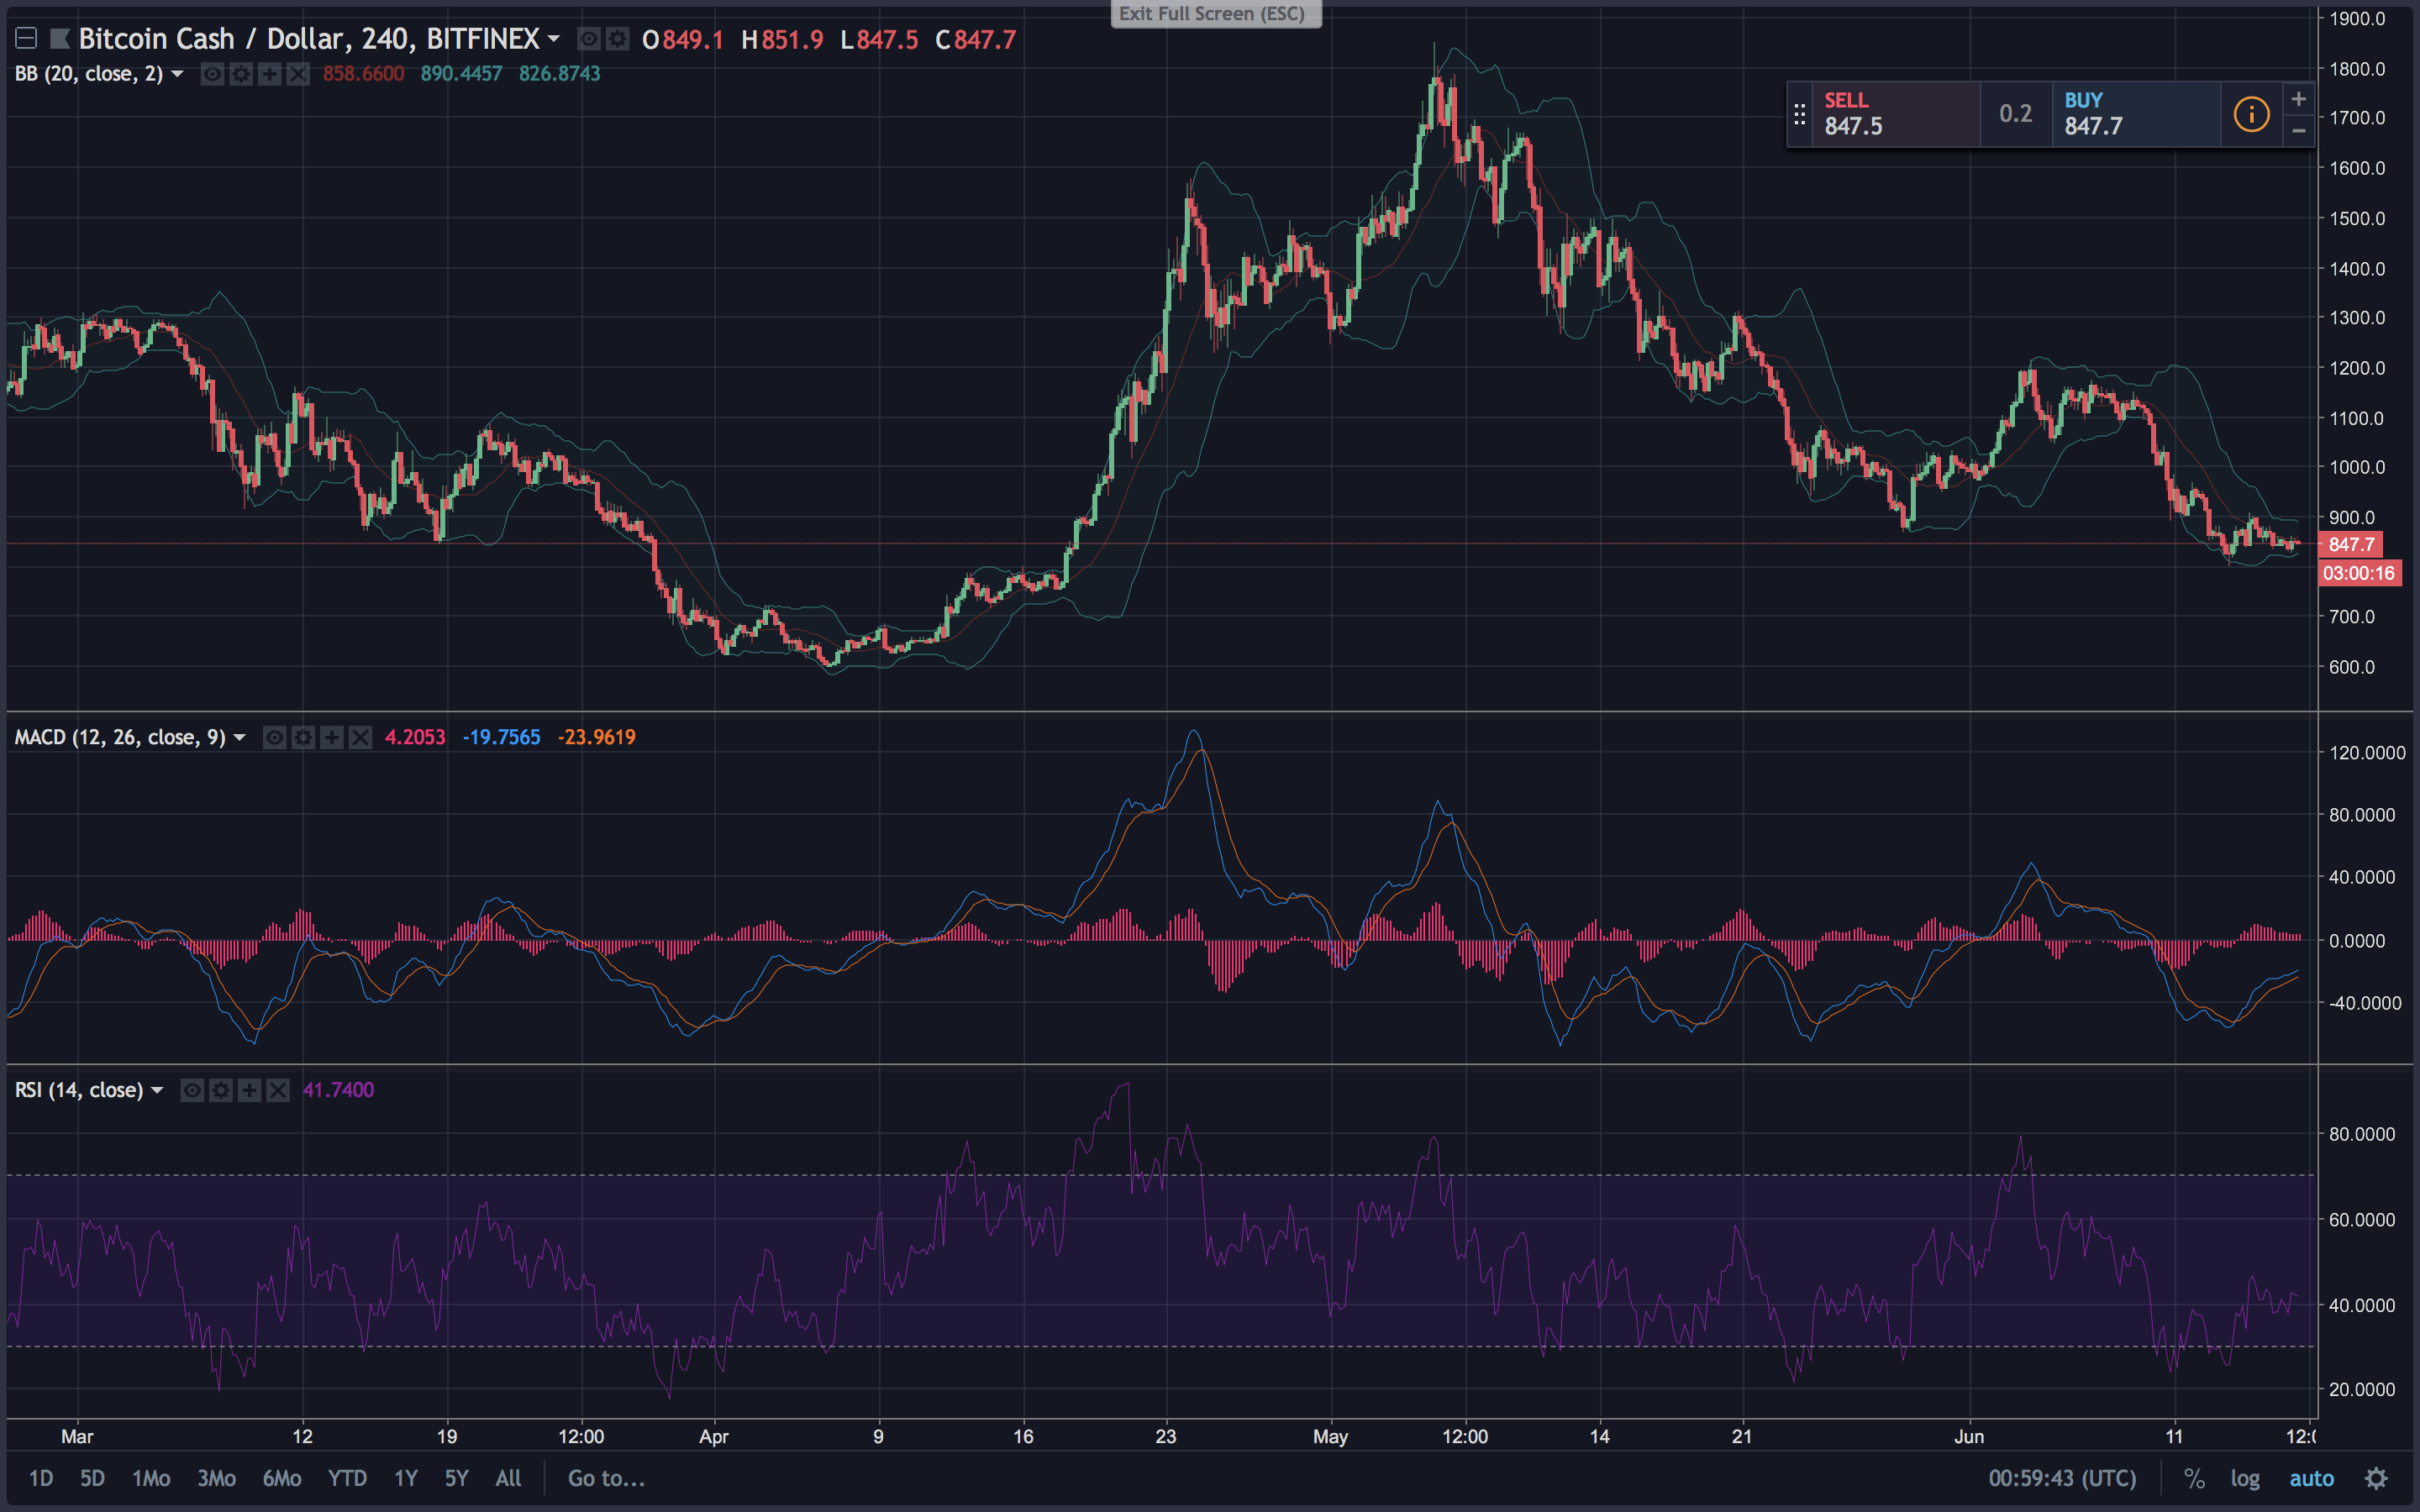Click the plus icon on MACD indicator
Image resolution: width=2420 pixels, height=1512 pixels.
pyautogui.click(x=331, y=738)
